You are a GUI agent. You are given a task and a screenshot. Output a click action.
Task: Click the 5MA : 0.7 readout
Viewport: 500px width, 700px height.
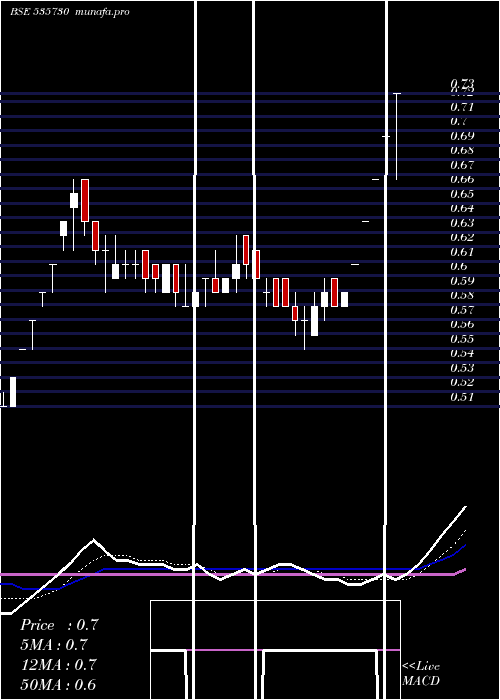(x=54, y=645)
